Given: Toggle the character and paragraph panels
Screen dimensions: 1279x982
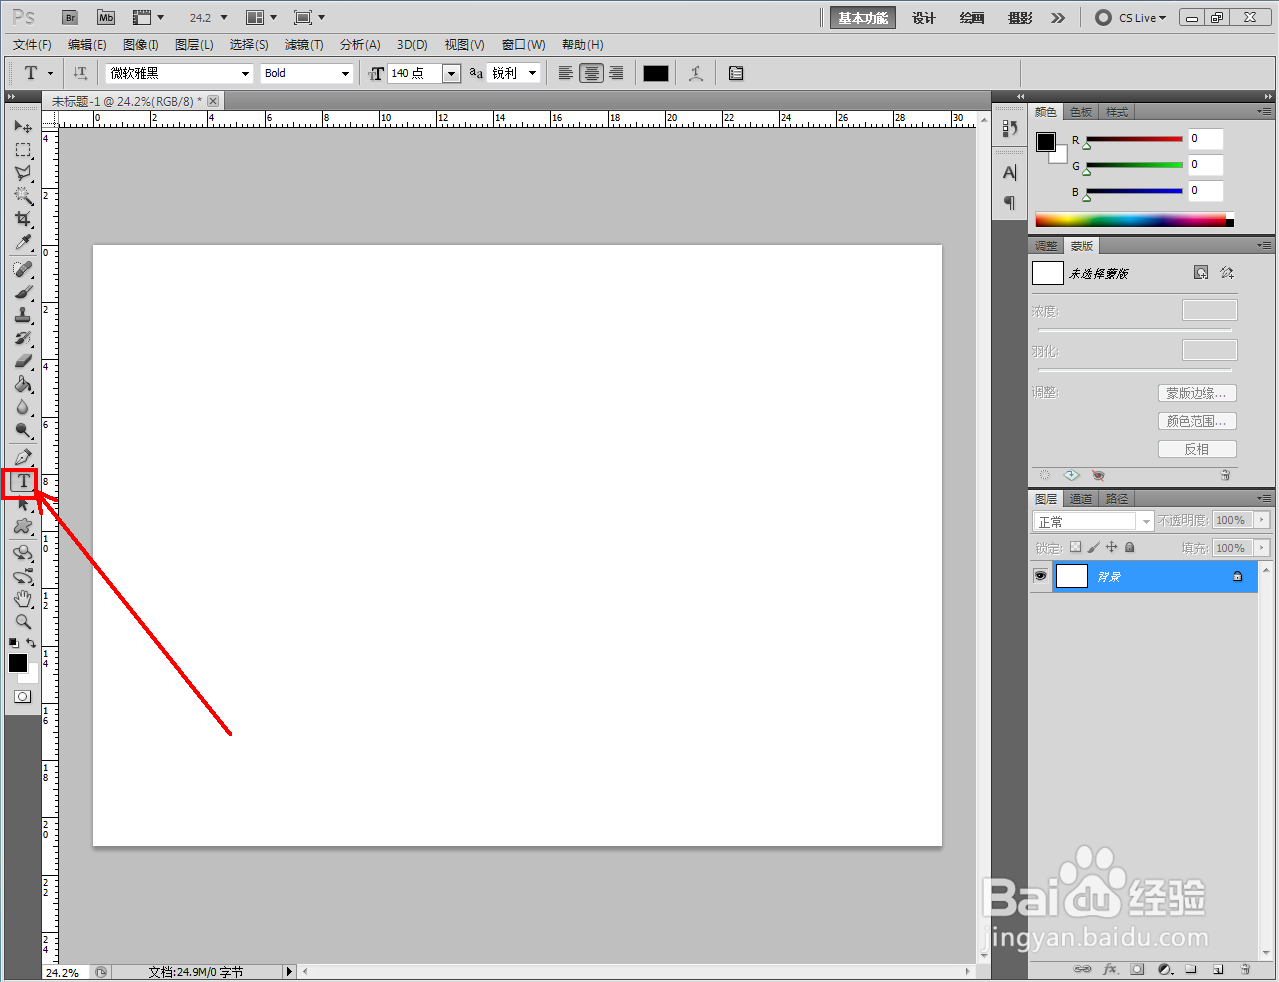Looking at the screenshot, I should [736, 73].
